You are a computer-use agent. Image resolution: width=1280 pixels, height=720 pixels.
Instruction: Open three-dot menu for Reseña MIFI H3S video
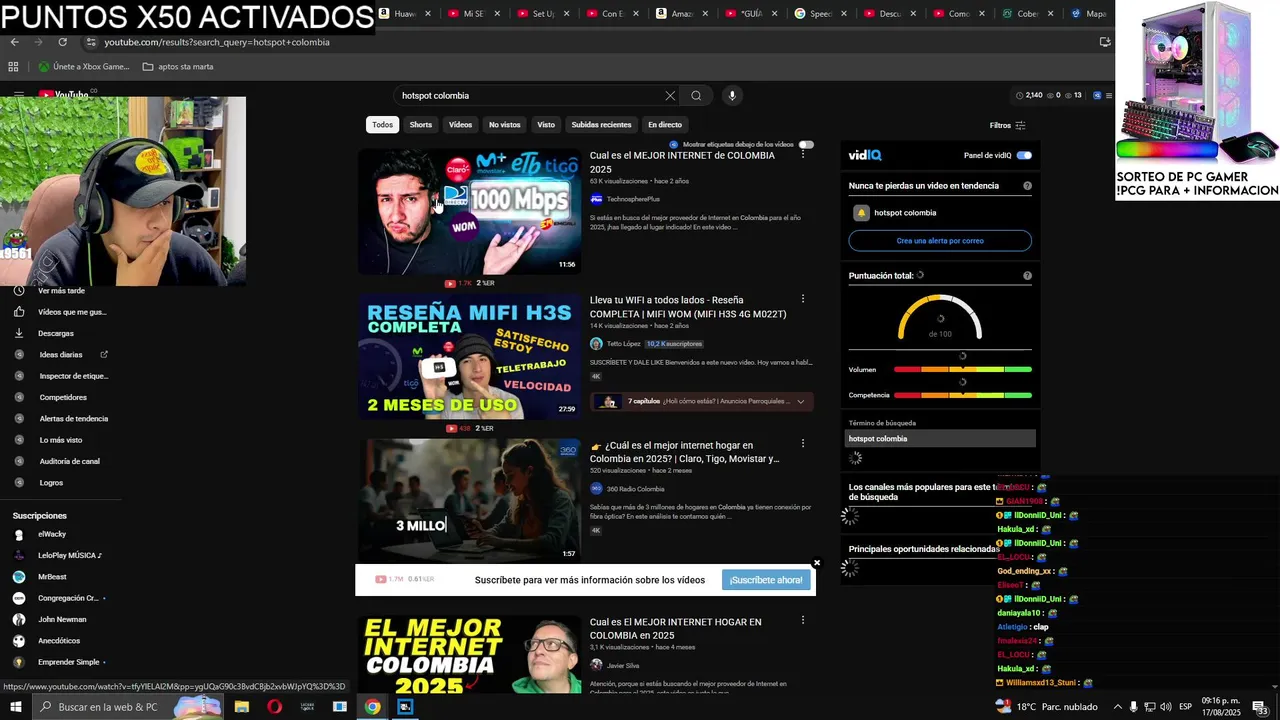802,299
